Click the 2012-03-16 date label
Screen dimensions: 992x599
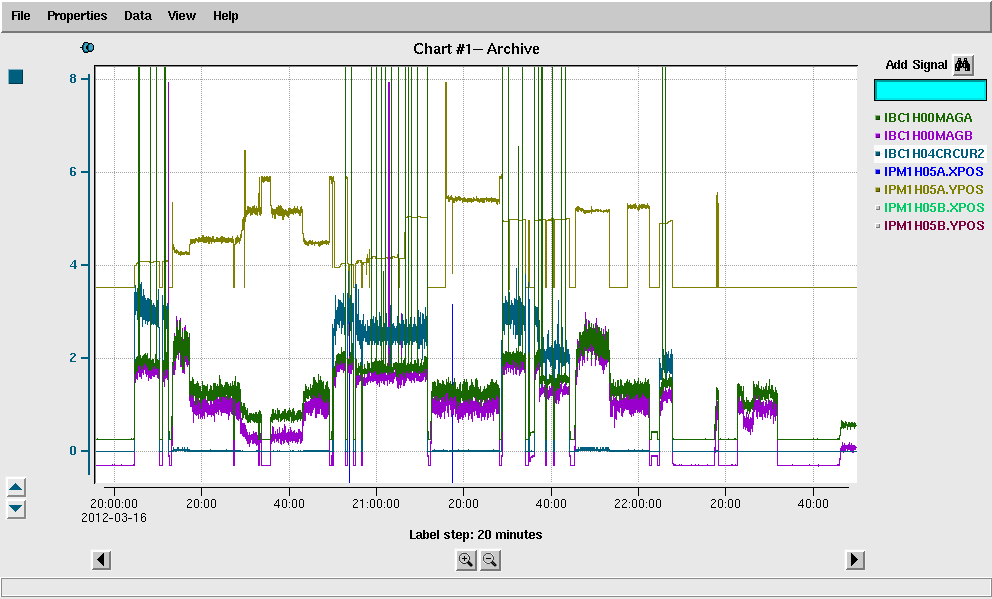pyautogui.click(x=114, y=518)
